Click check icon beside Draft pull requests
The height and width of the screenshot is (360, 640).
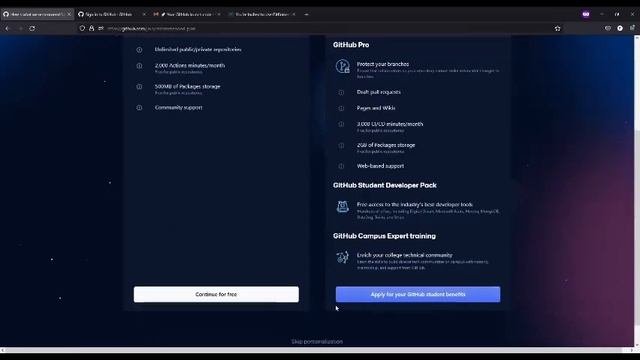coord(341,93)
